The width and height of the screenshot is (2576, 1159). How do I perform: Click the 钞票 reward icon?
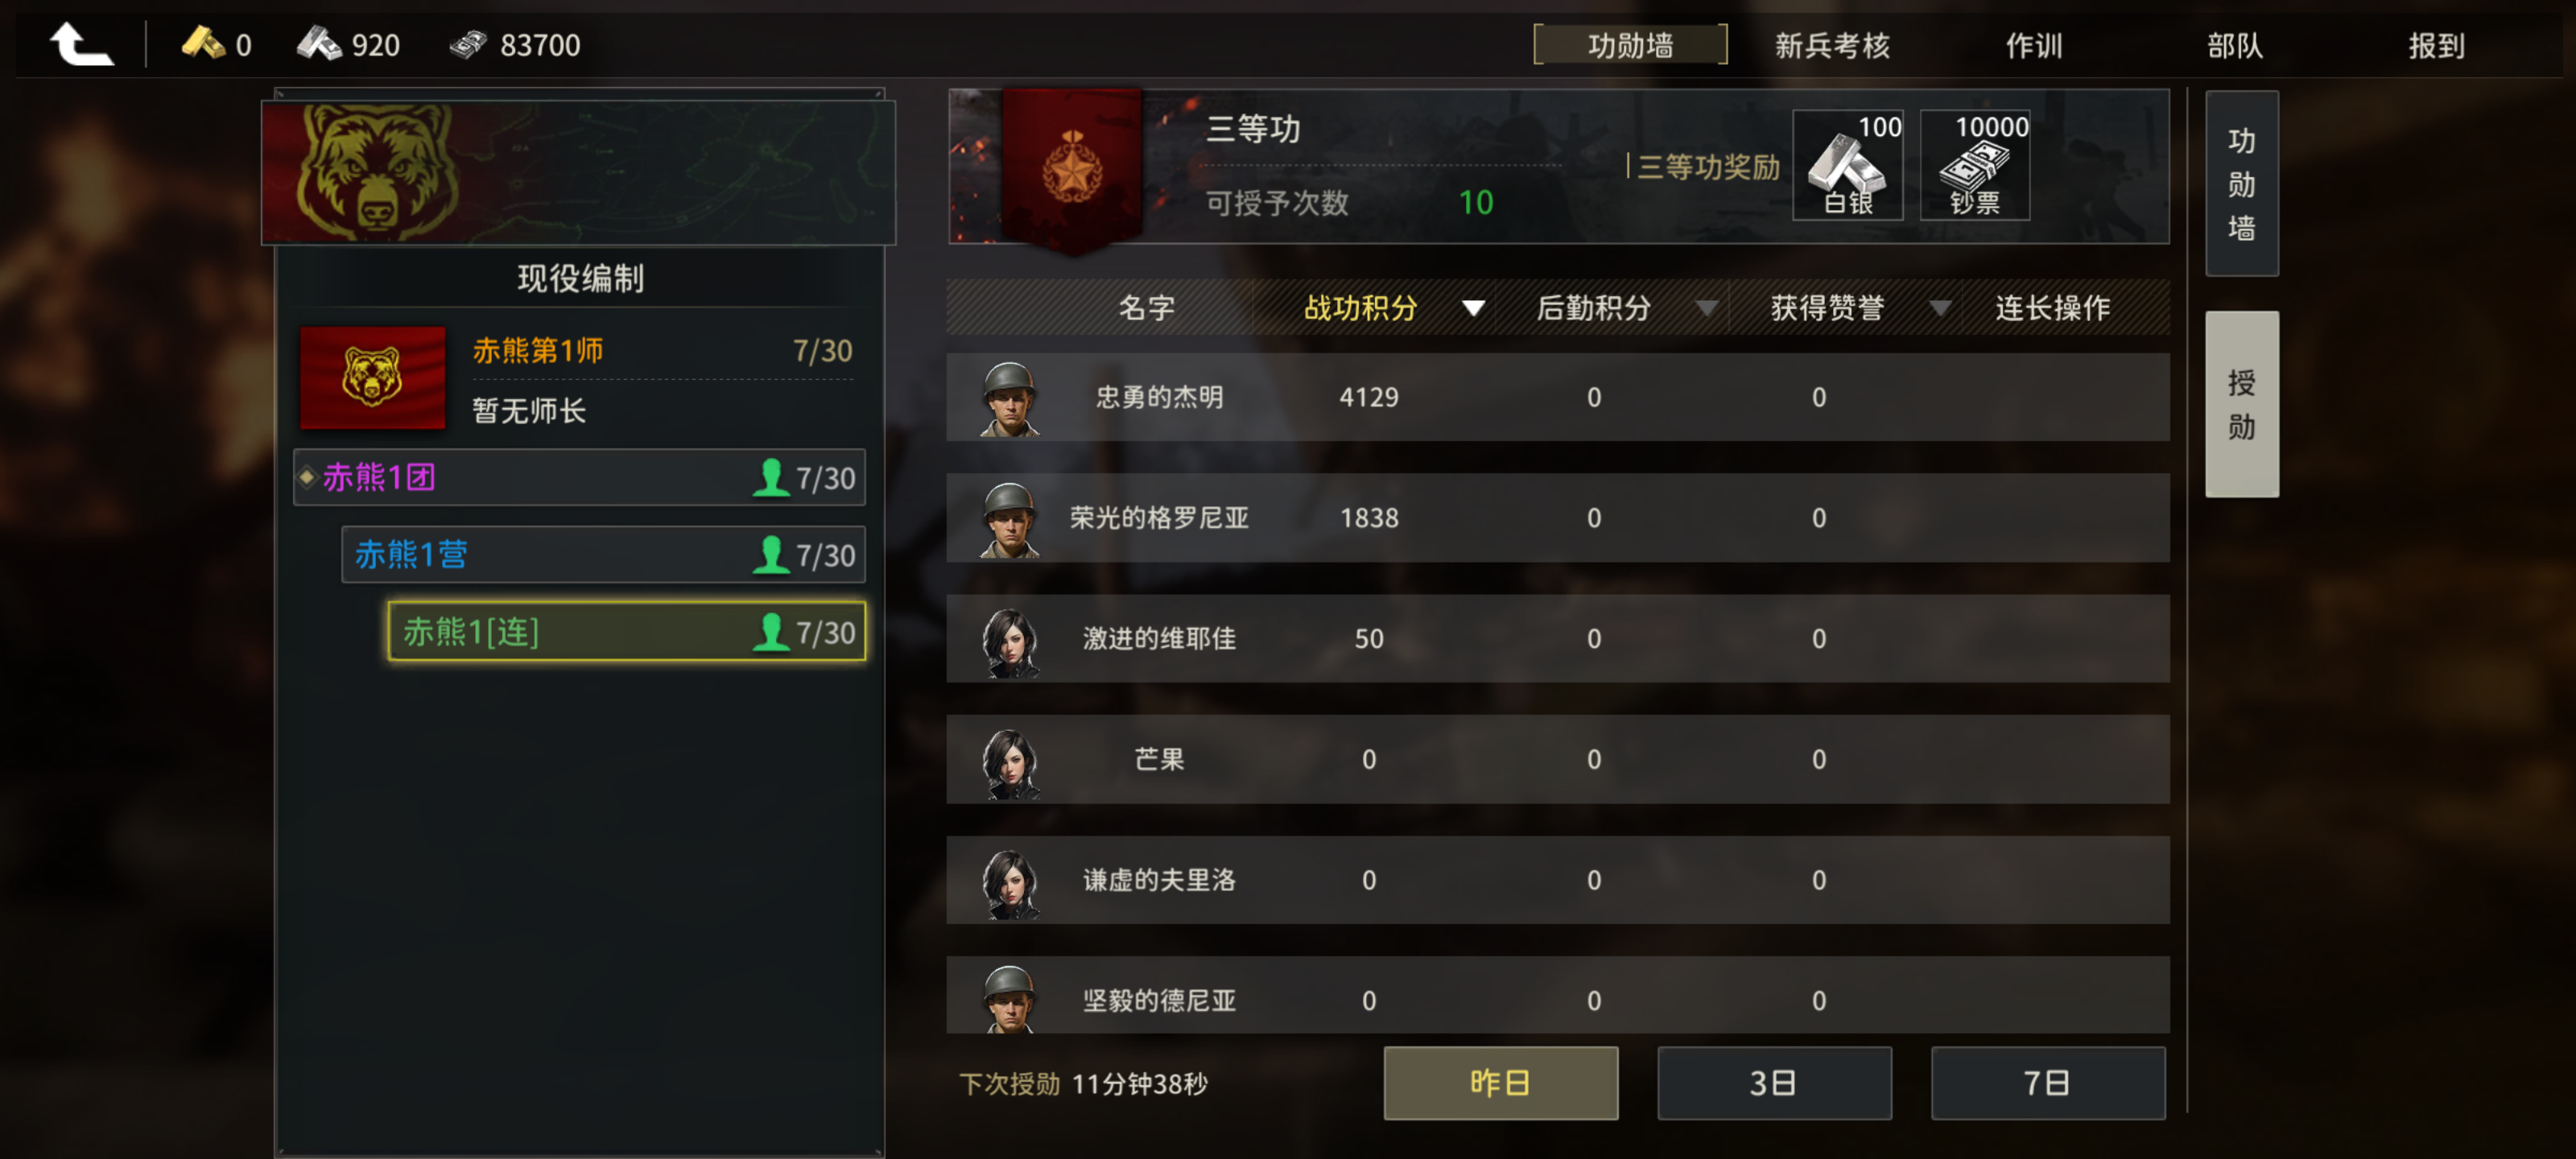coord(1974,165)
